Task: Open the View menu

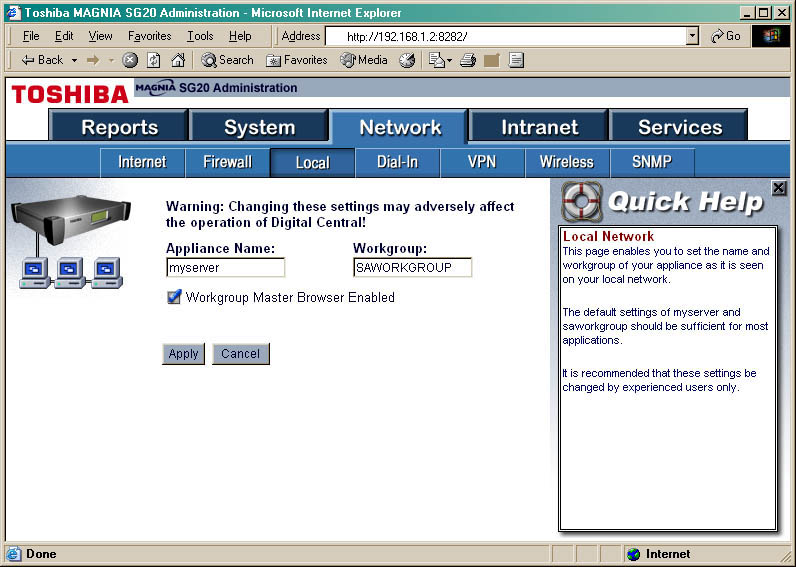Action: [x=100, y=36]
